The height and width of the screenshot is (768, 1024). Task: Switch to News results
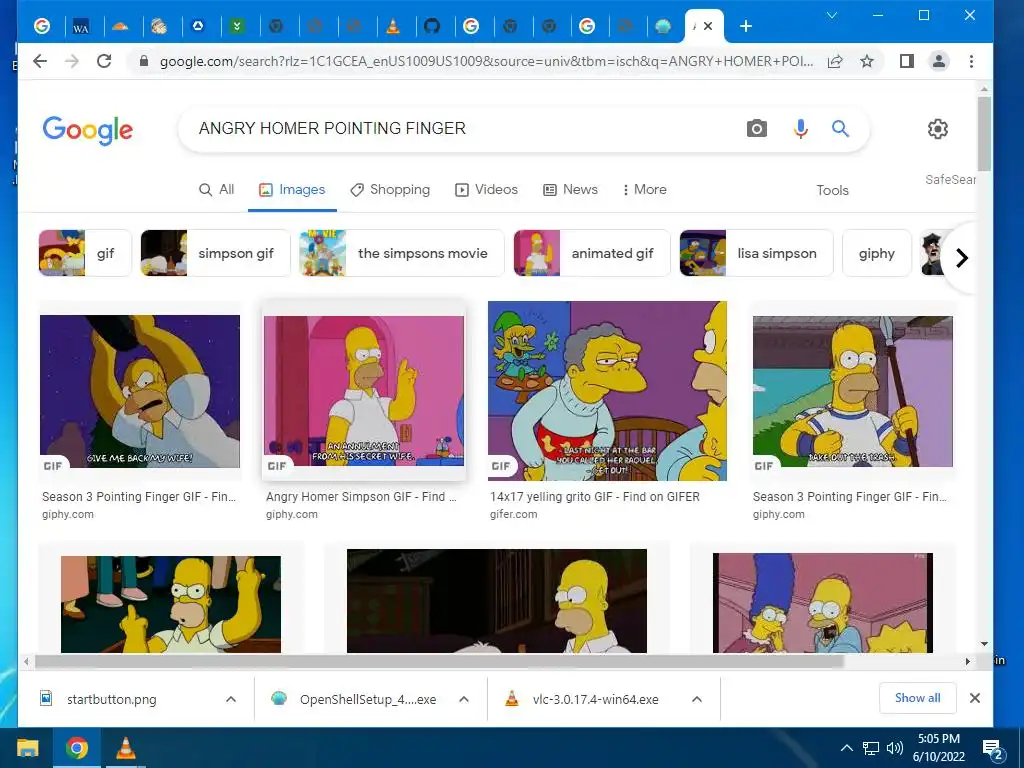(x=570, y=189)
